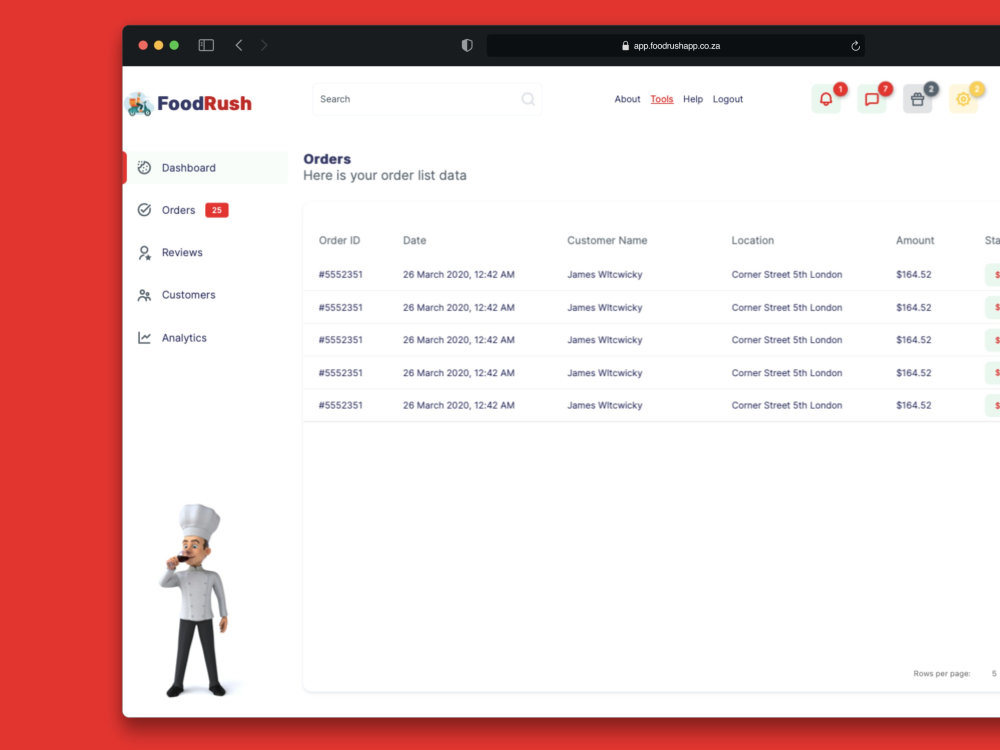Select the Dashboard speedometer icon in sidebar
This screenshot has width=1000, height=750.
pyautogui.click(x=144, y=167)
